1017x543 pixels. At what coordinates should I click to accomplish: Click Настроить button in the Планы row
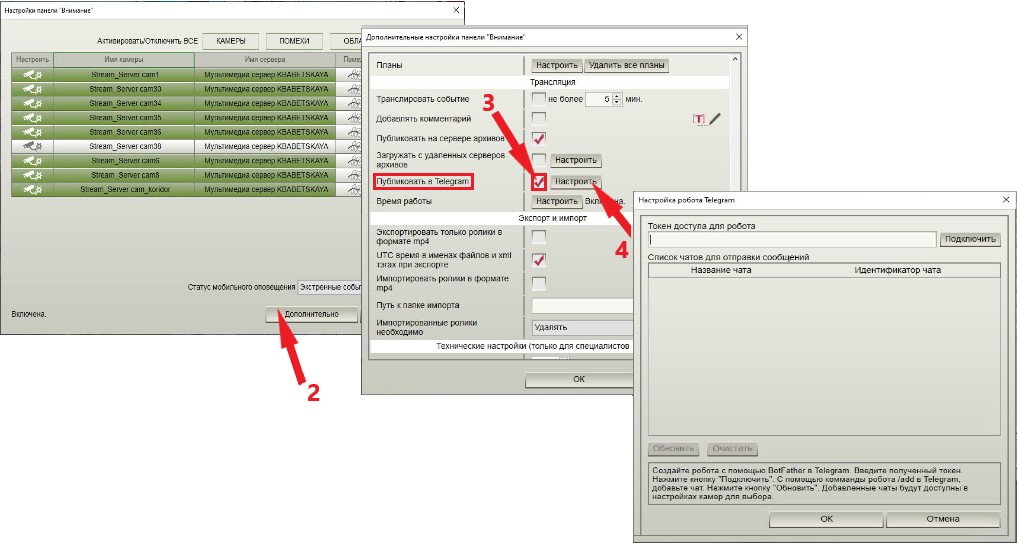[557, 66]
